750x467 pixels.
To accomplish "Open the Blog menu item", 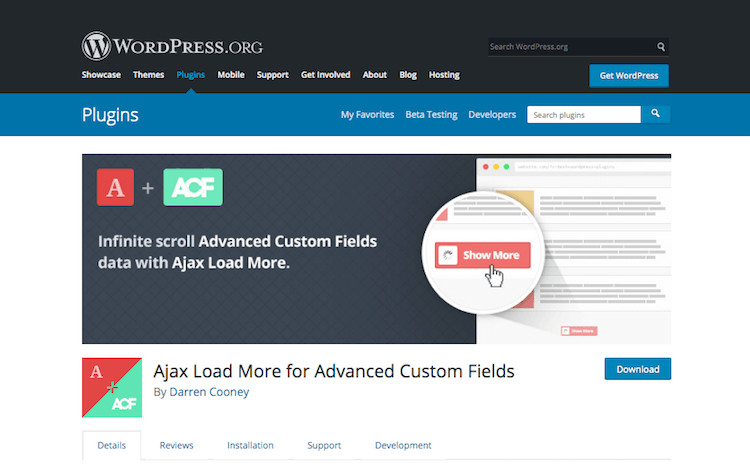I will 408,75.
